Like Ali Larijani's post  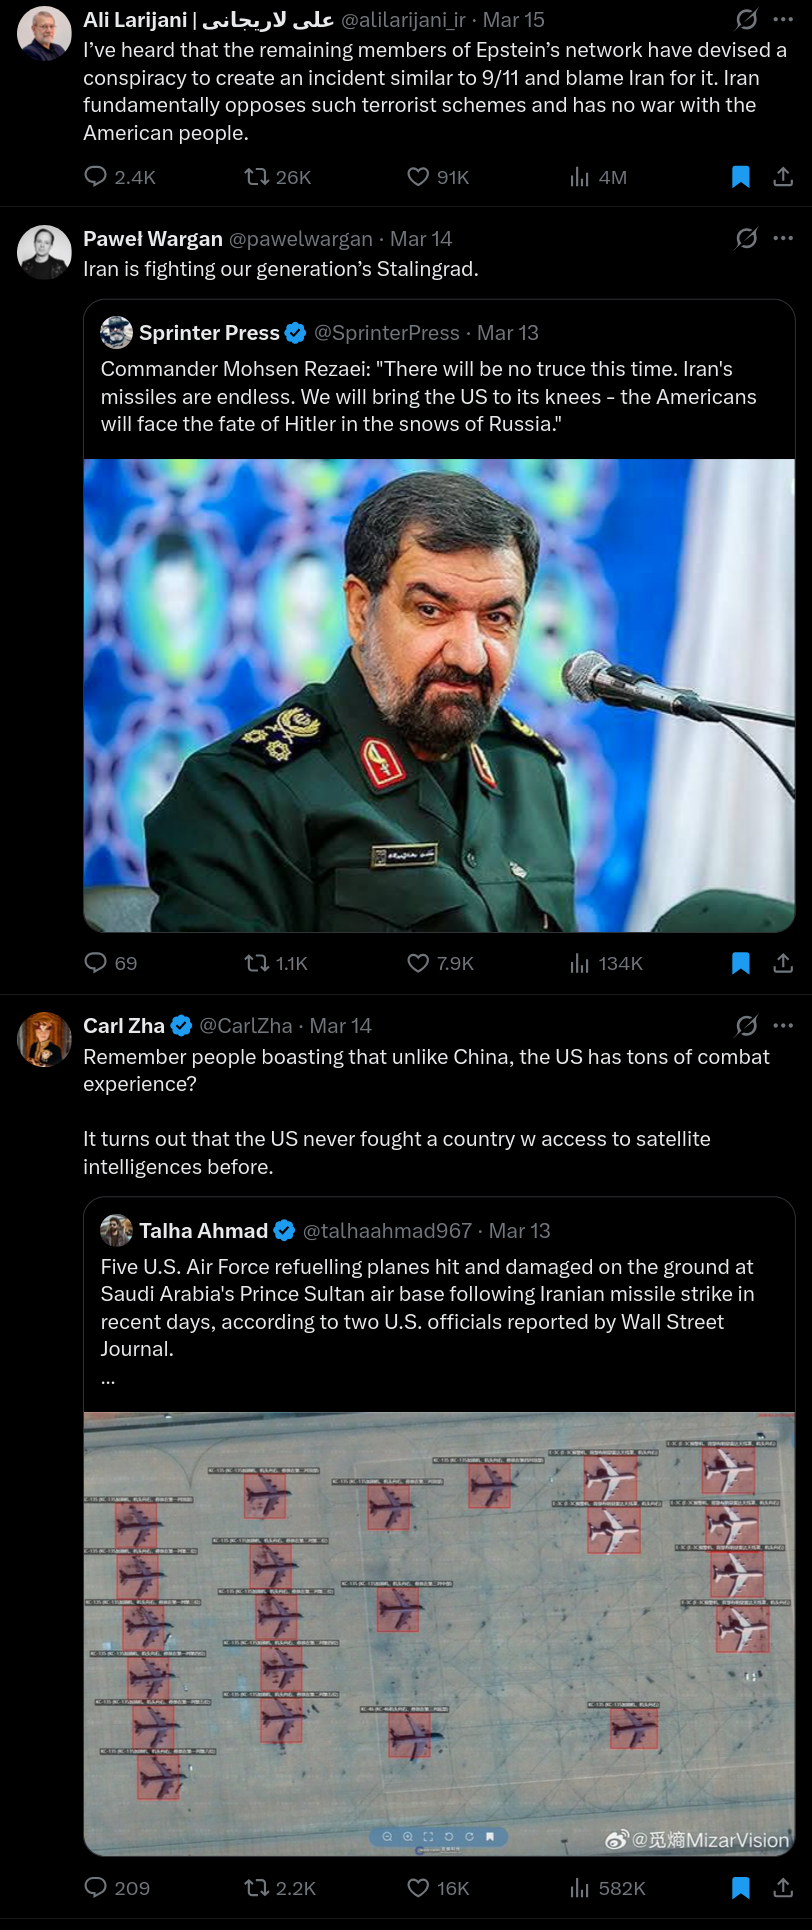pyautogui.click(x=418, y=177)
